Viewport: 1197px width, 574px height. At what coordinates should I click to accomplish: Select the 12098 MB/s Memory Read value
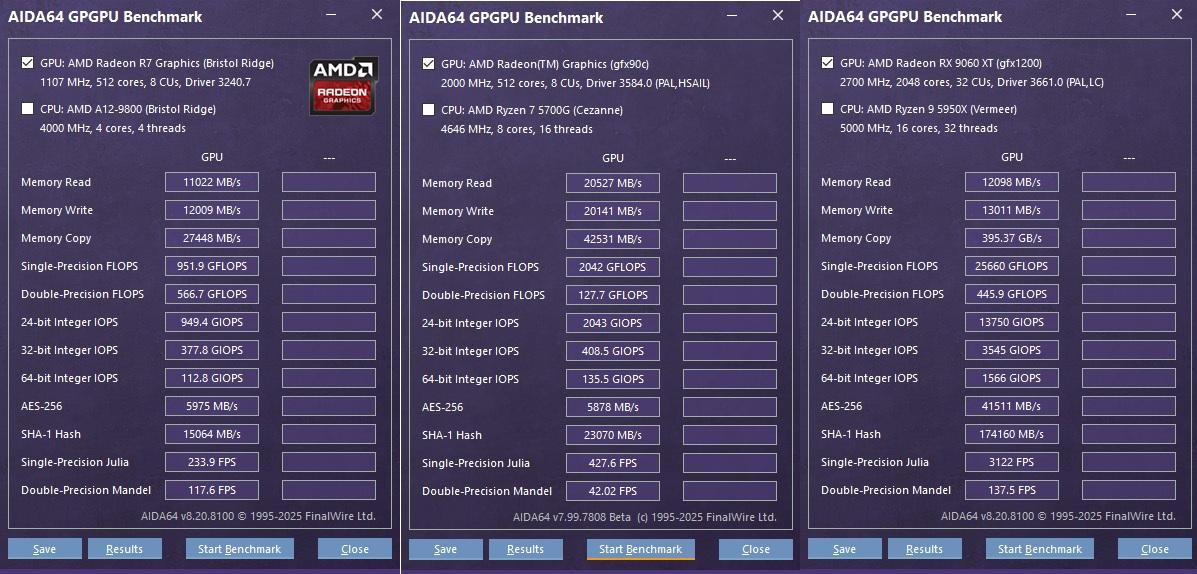1011,182
